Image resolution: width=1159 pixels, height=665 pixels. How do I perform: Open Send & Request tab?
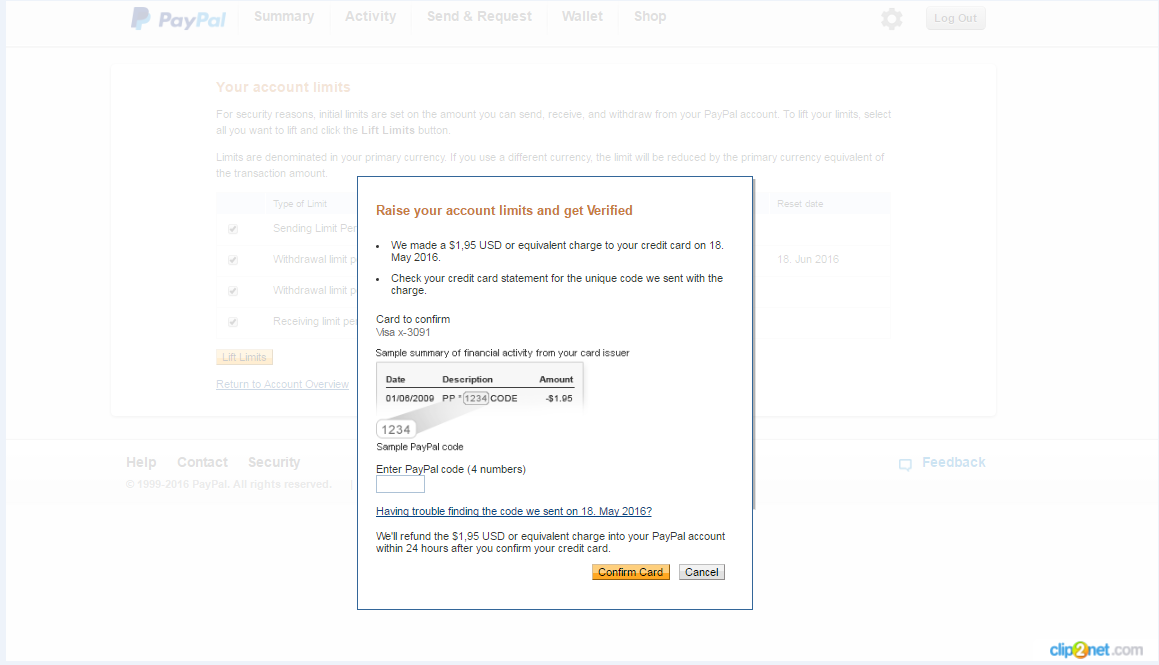coord(479,16)
